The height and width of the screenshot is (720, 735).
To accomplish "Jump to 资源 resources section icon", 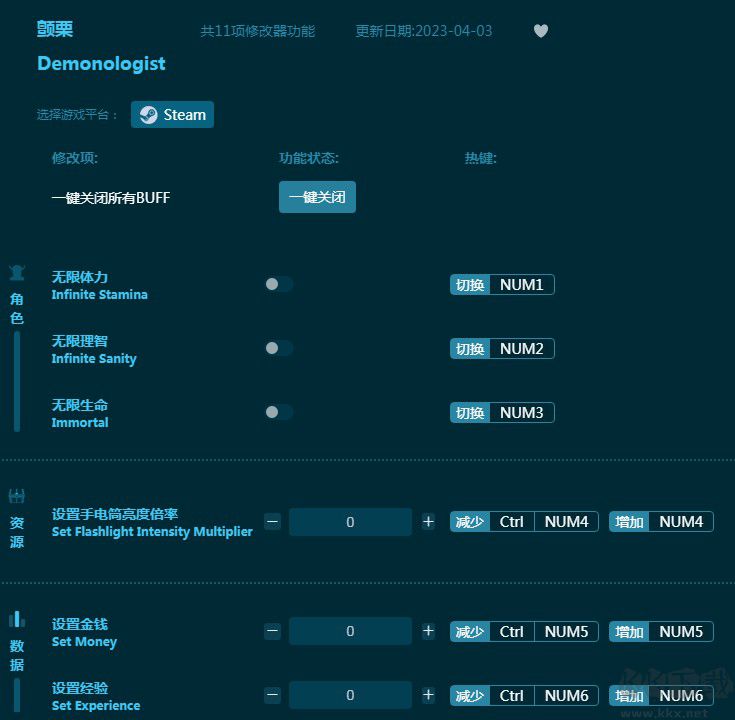I will coord(17,497).
